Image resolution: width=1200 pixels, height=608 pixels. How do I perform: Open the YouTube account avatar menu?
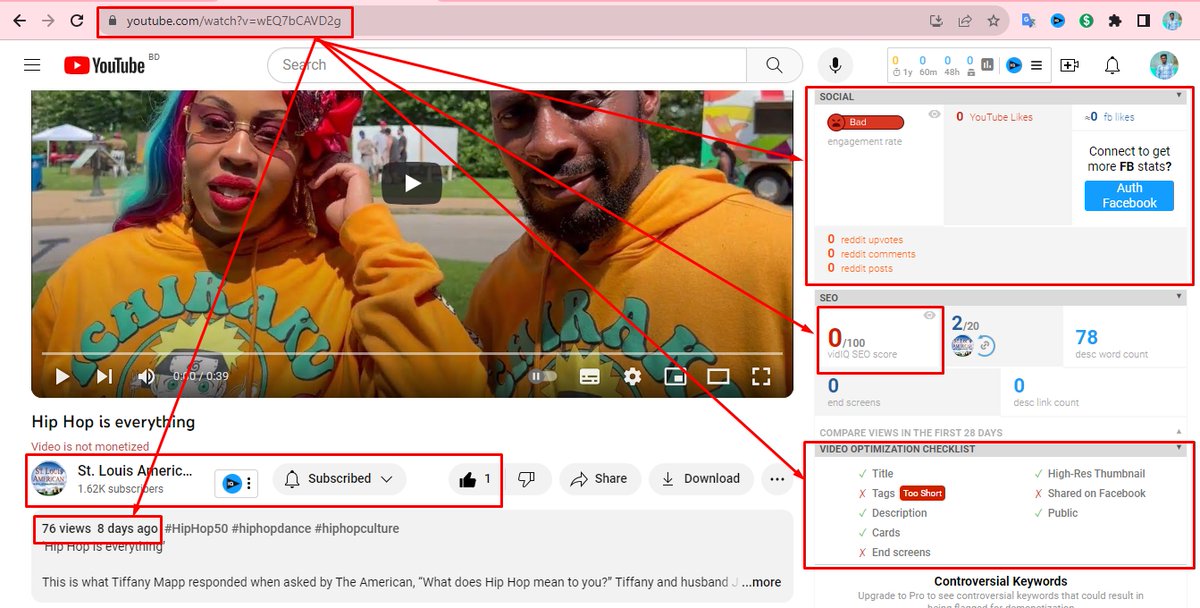[1165, 65]
